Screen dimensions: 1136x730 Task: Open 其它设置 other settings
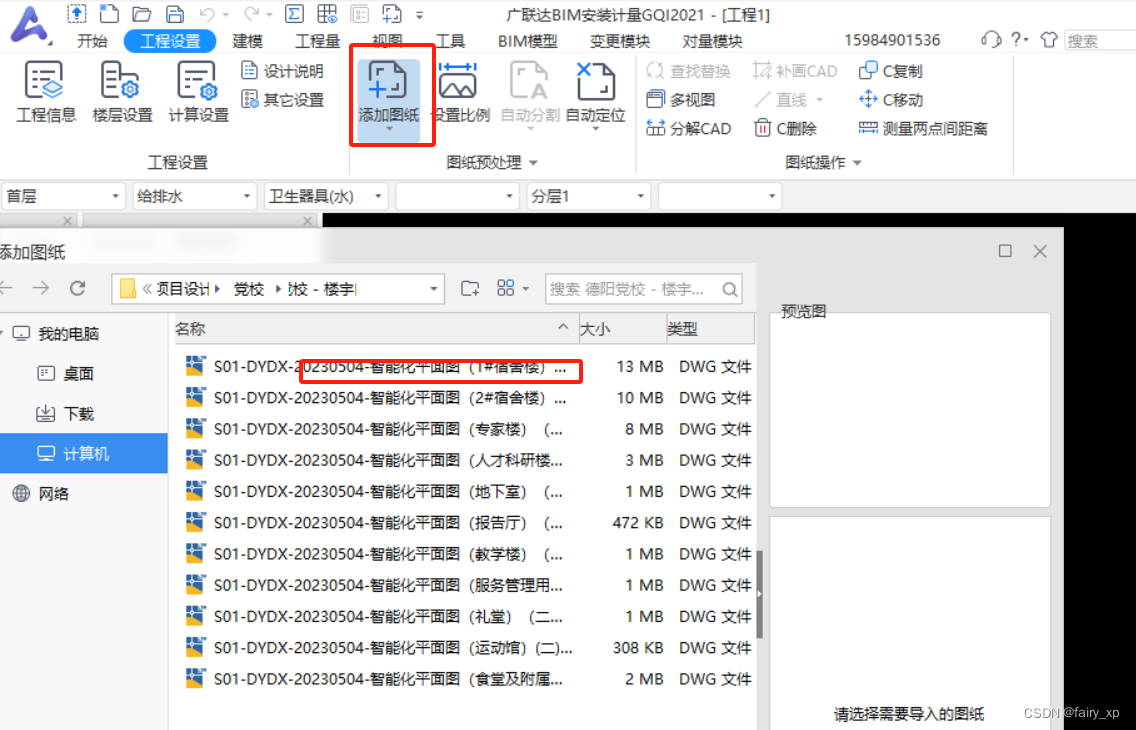[x=282, y=100]
